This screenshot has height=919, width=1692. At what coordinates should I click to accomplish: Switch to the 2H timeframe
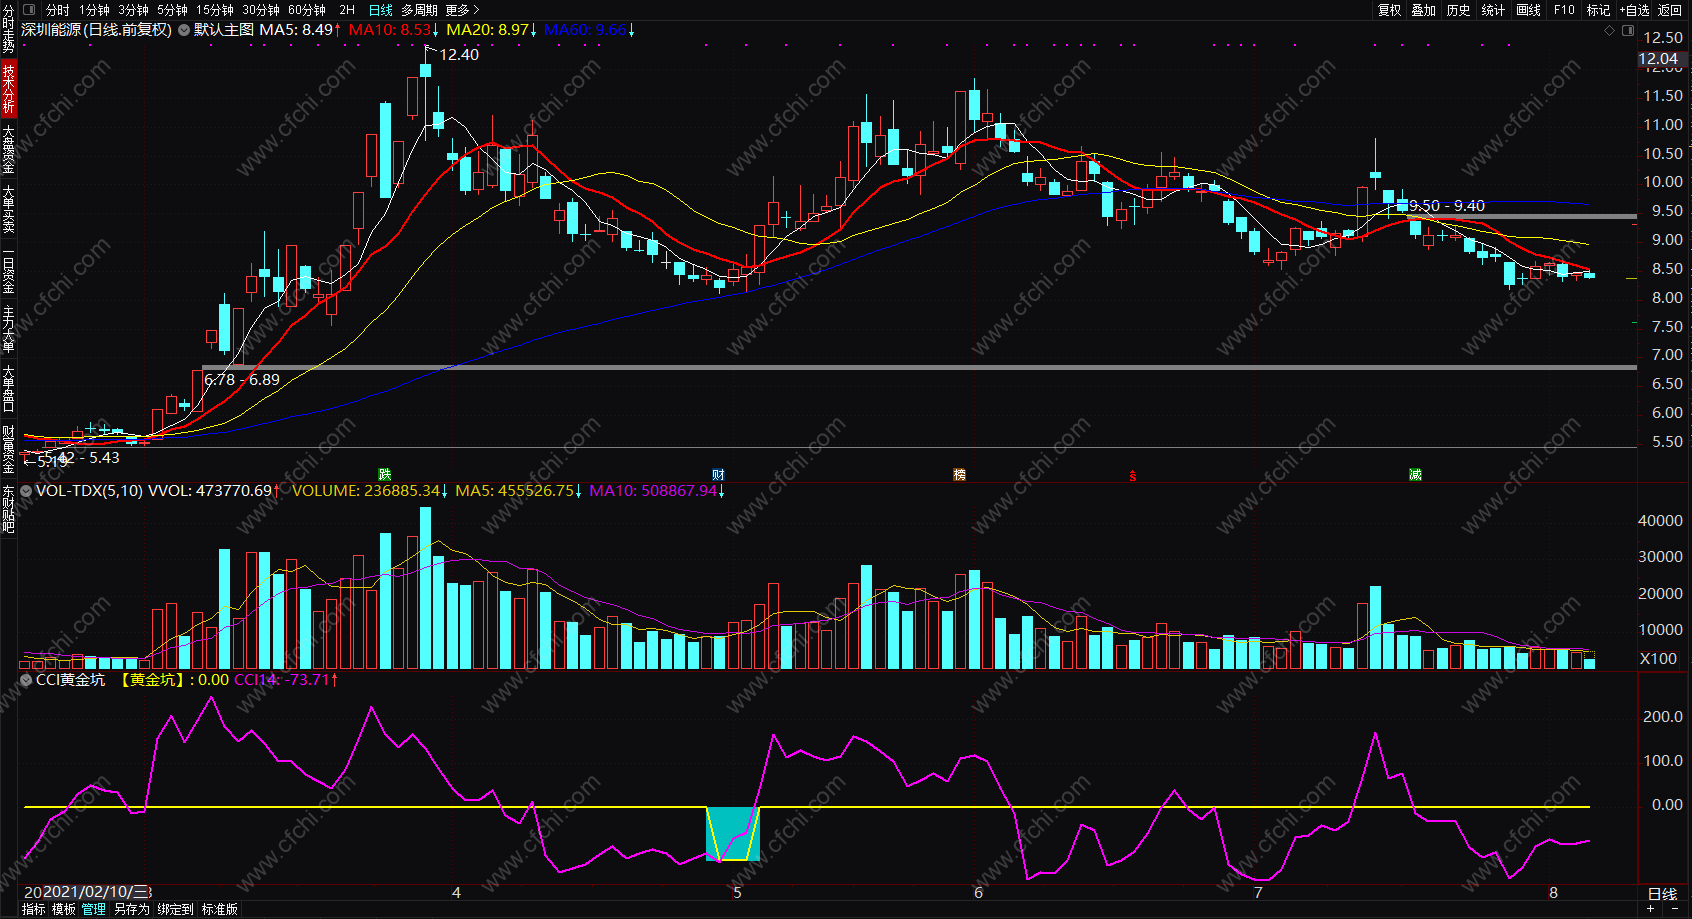click(x=347, y=10)
